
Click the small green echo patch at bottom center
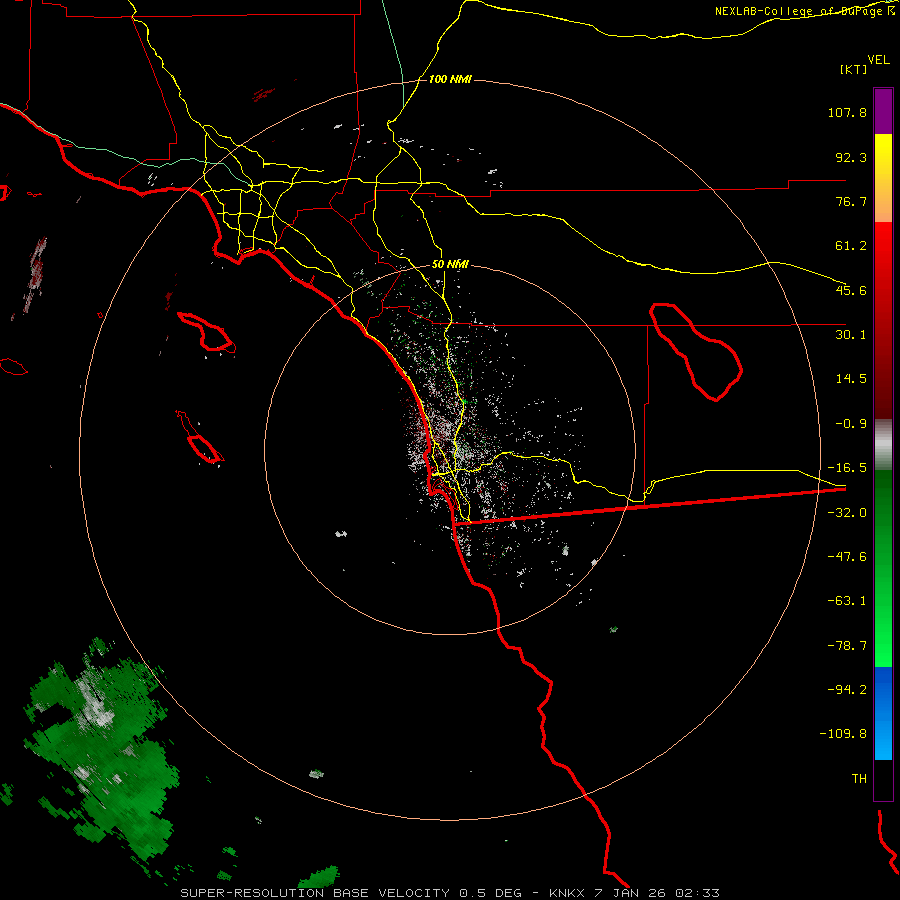click(x=319, y=876)
